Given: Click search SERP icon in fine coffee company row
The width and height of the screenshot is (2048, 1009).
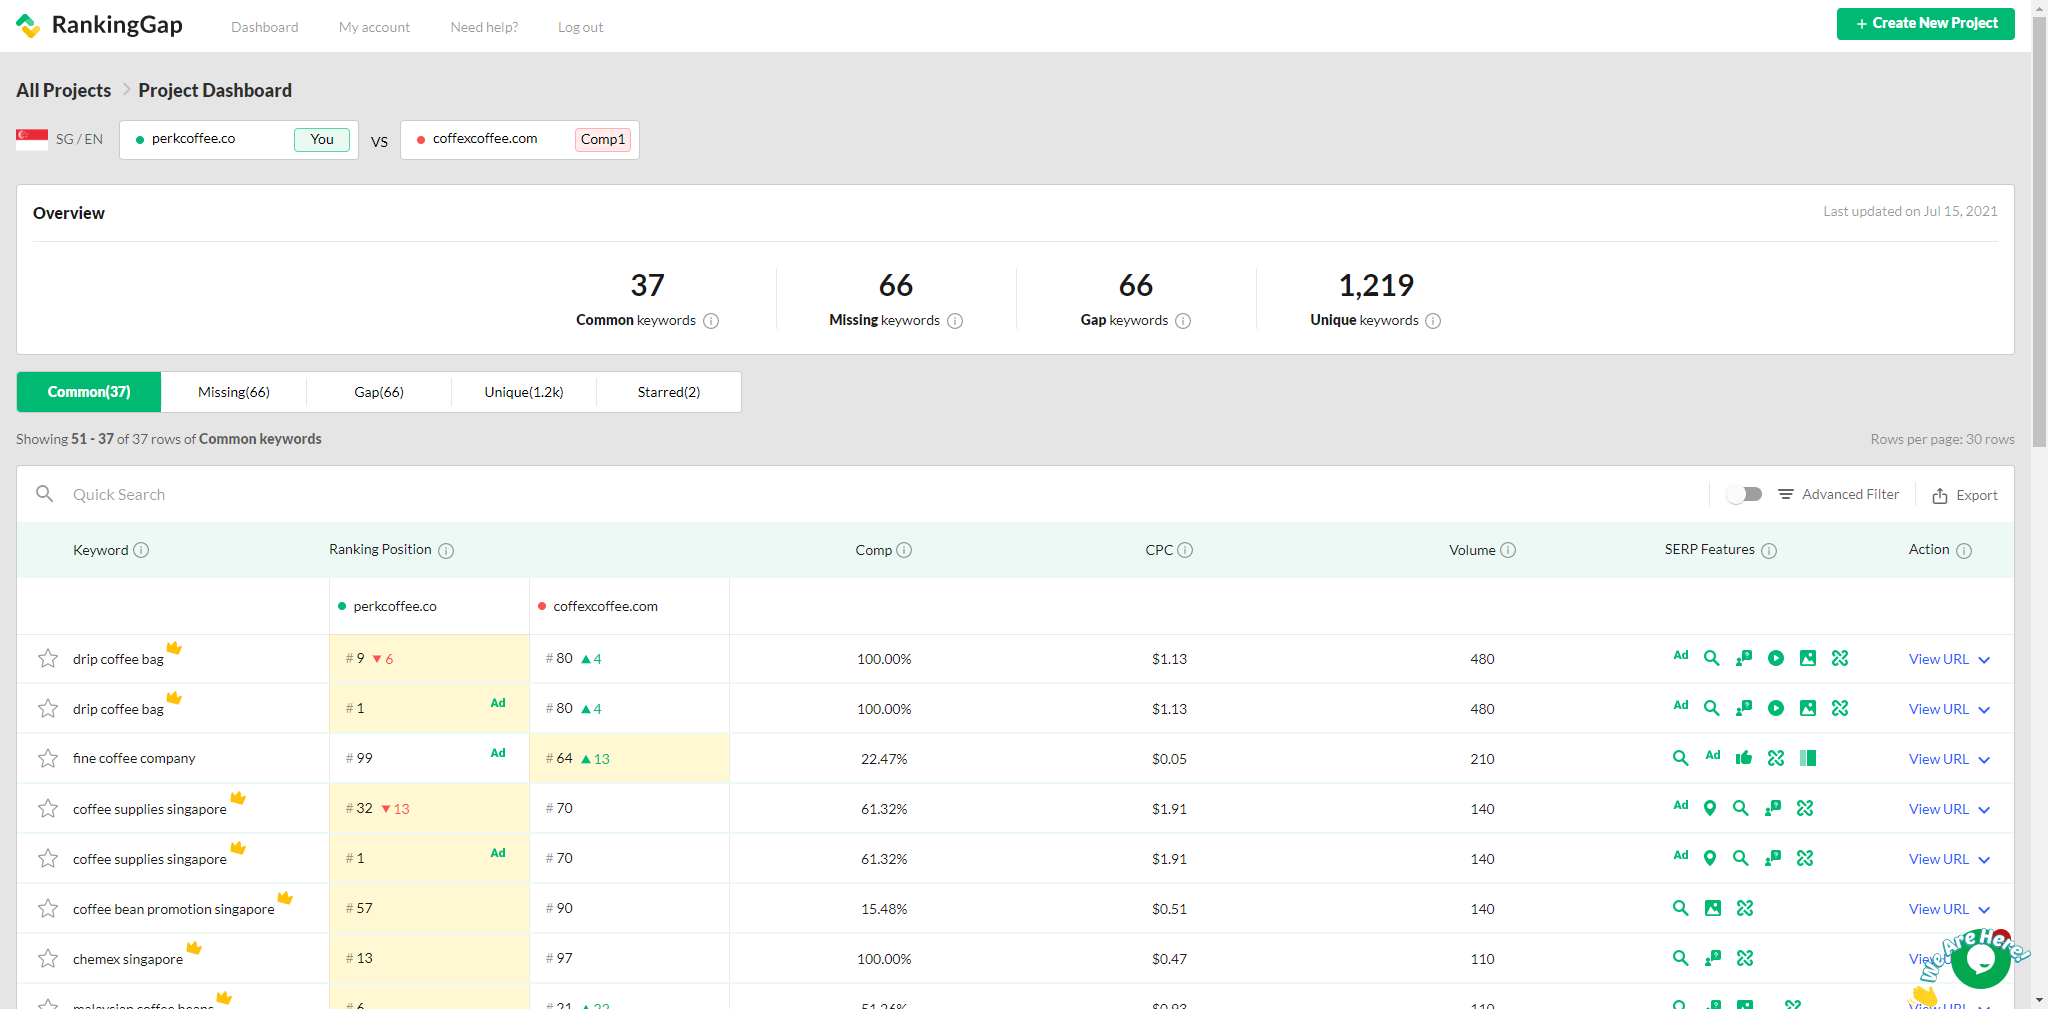Looking at the screenshot, I should (1681, 758).
